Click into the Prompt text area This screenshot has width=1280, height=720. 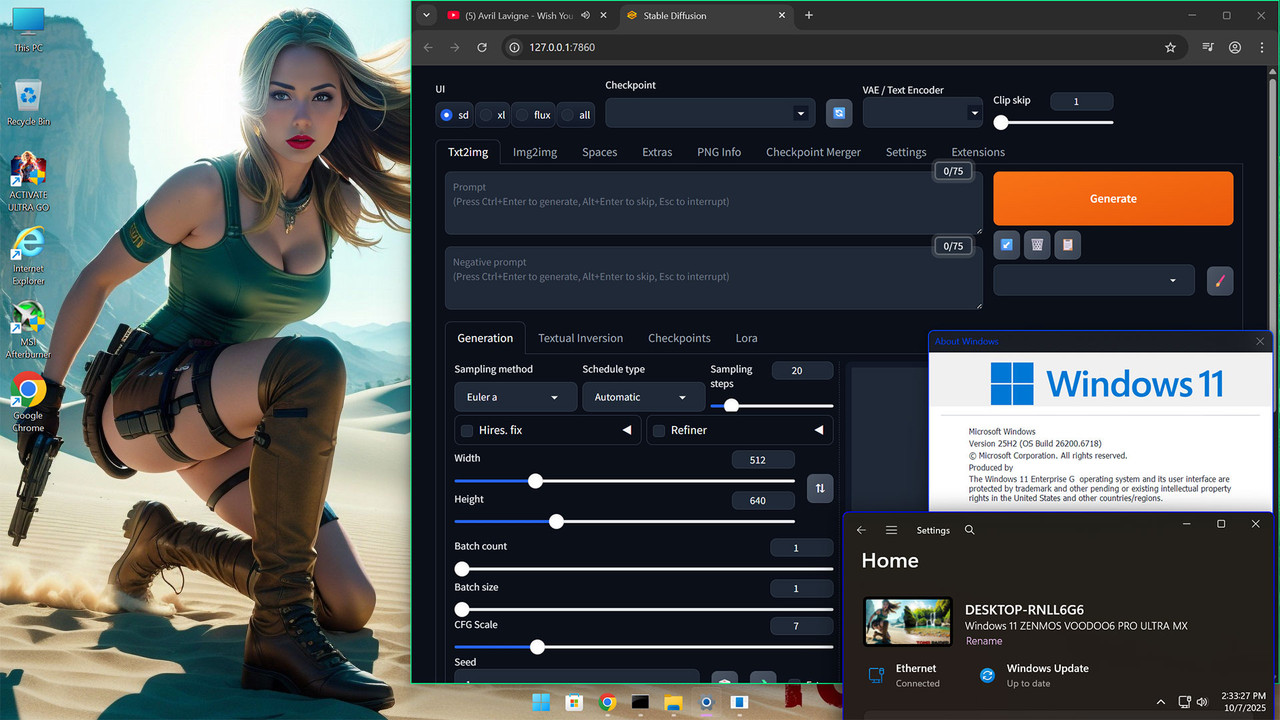(x=714, y=203)
